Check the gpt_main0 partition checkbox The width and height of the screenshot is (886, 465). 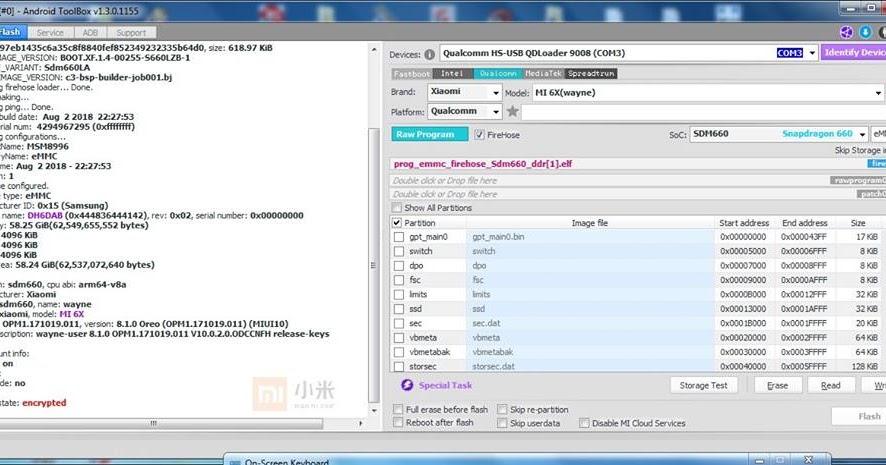click(x=399, y=237)
